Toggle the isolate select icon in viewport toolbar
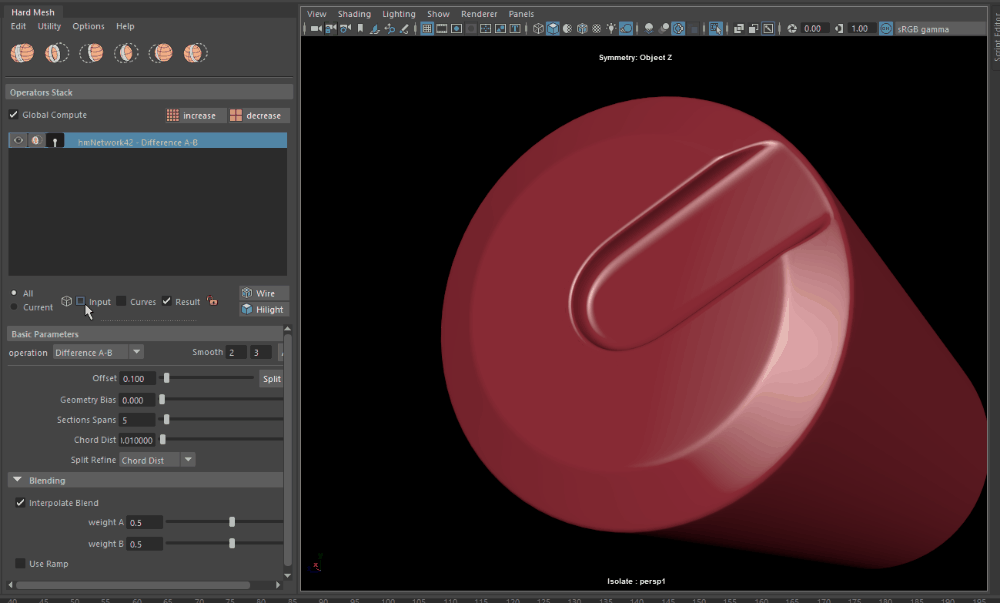1000x603 pixels. [716, 29]
